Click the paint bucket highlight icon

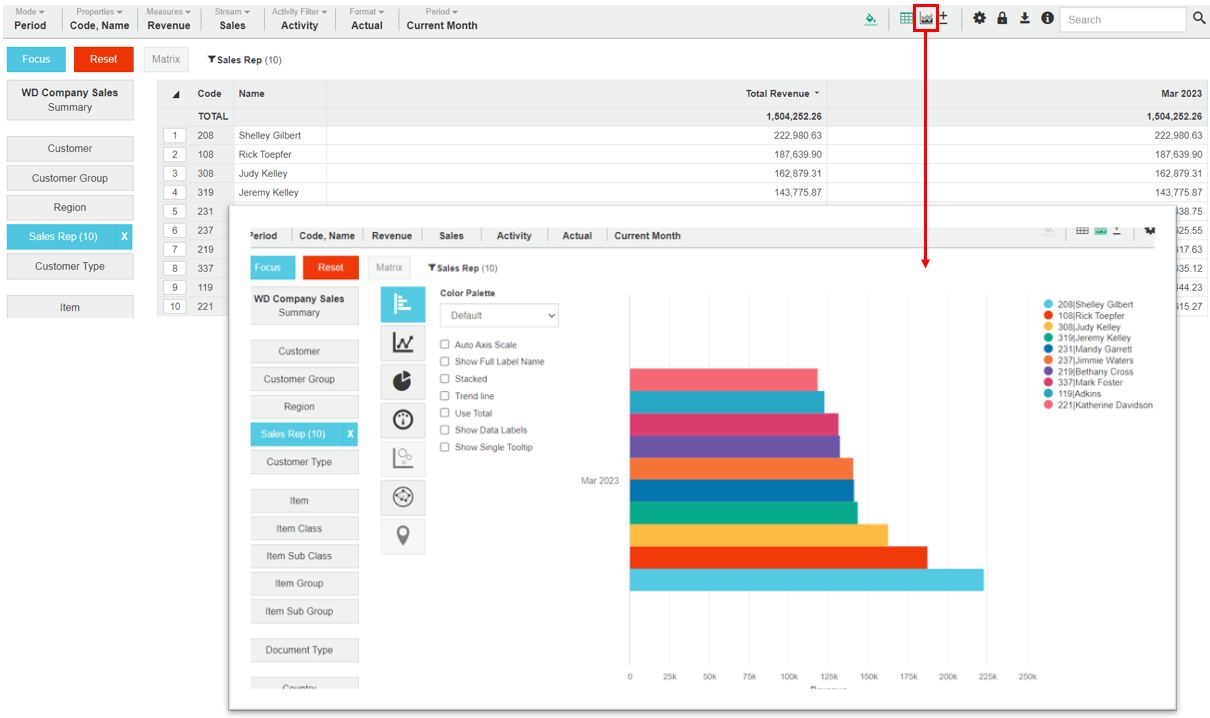(871, 18)
